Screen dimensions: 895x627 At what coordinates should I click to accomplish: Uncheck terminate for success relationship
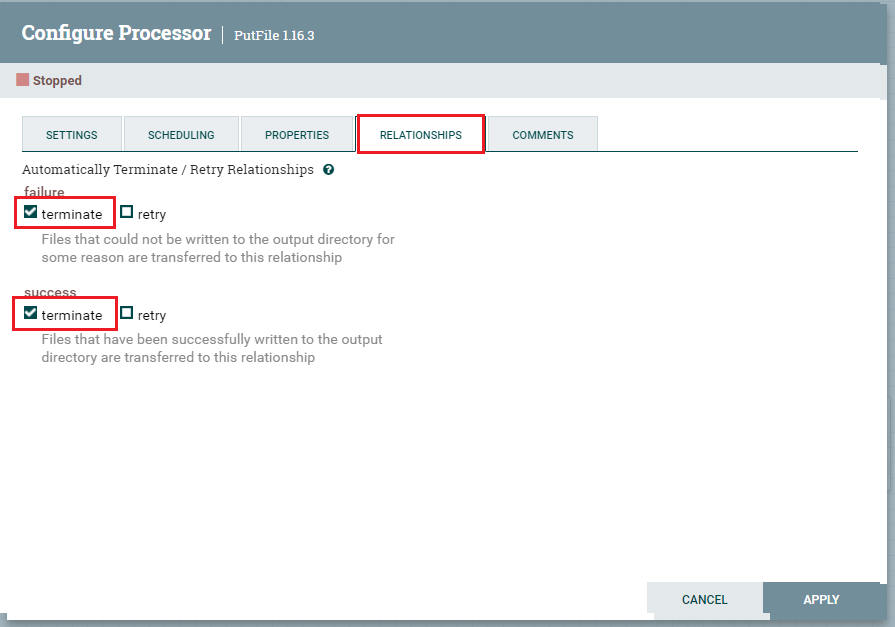coord(30,313)
